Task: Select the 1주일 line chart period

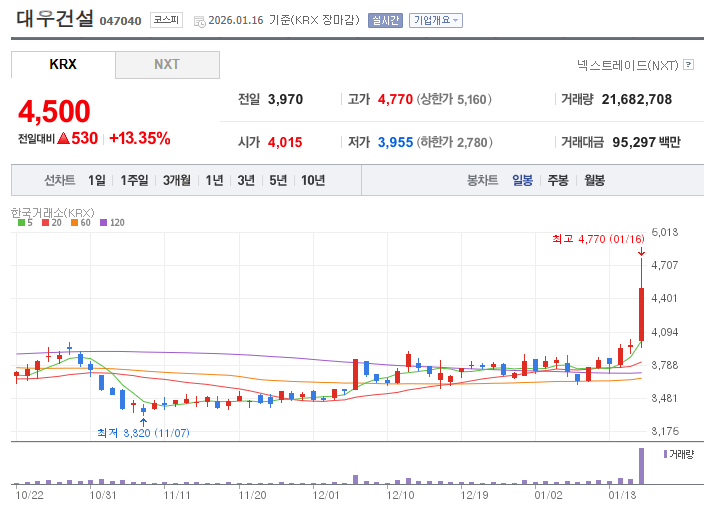Action: [134, 180]
